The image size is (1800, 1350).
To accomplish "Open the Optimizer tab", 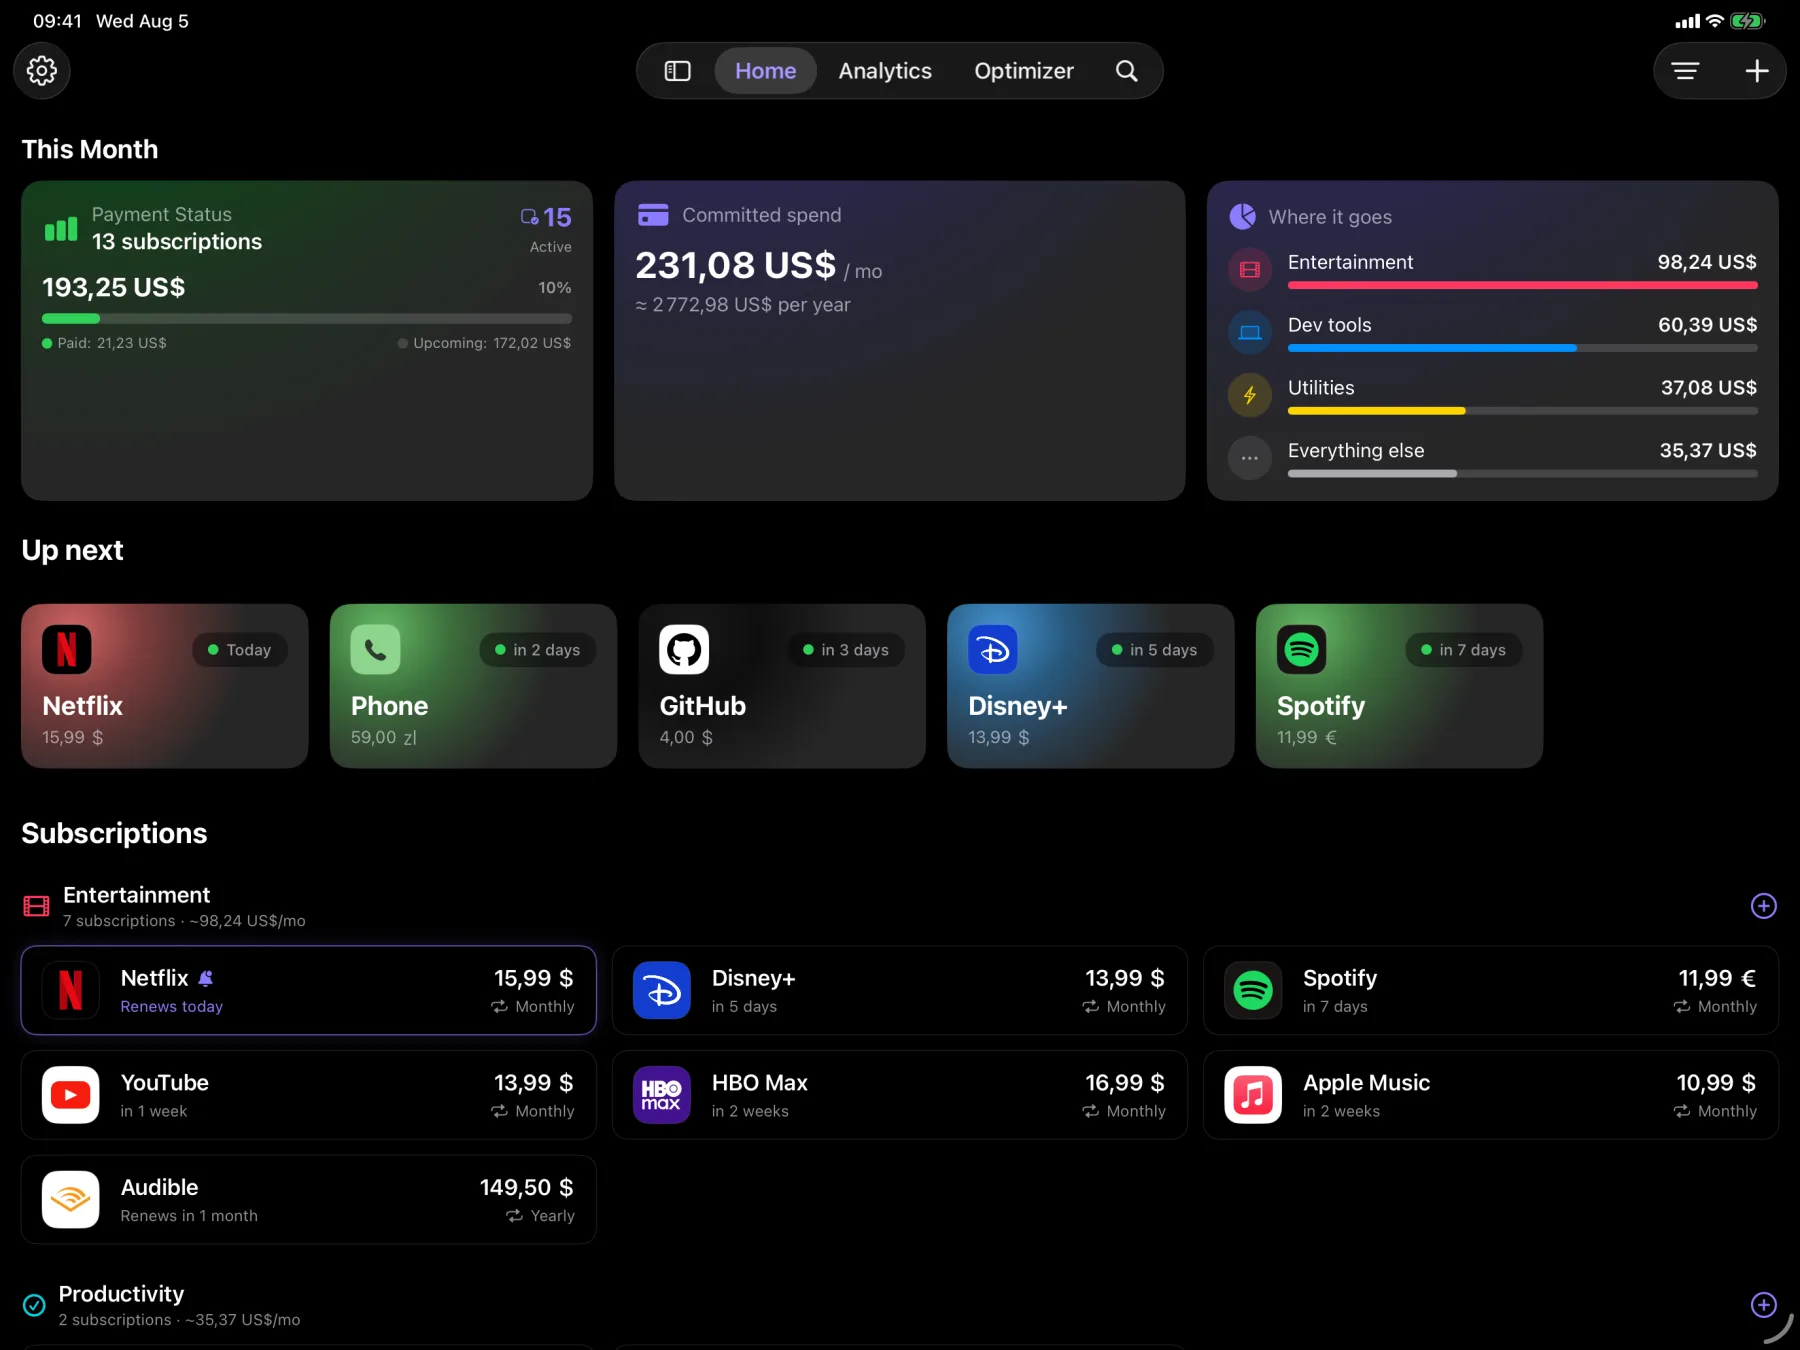I will [1024, 71].
